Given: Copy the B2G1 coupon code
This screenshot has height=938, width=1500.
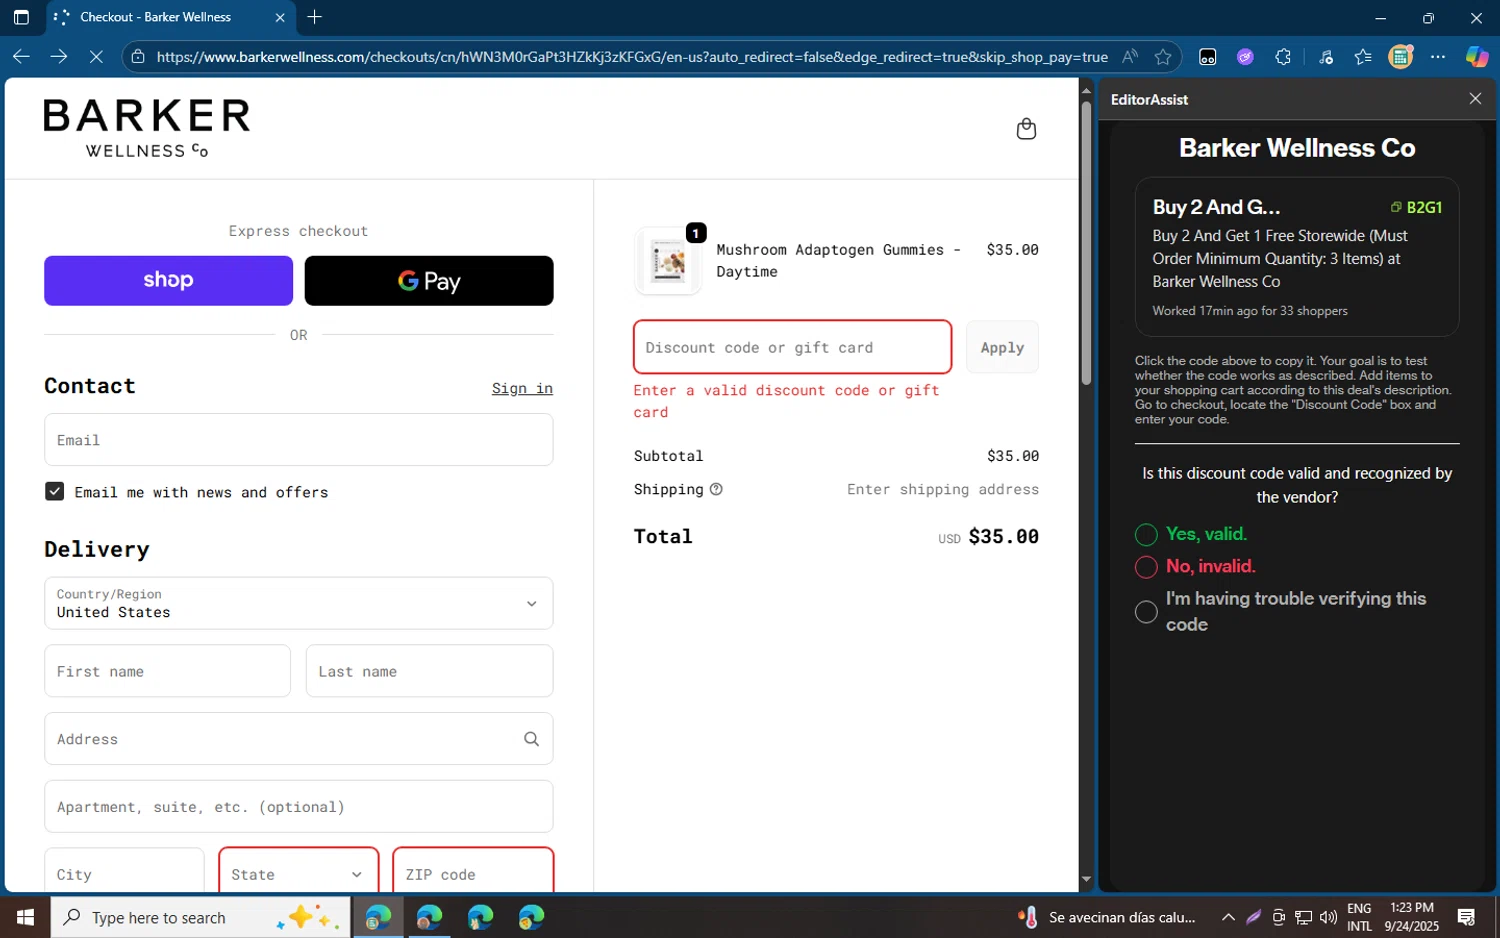Looking at the screenshot, I should [x=1416, y=207].
